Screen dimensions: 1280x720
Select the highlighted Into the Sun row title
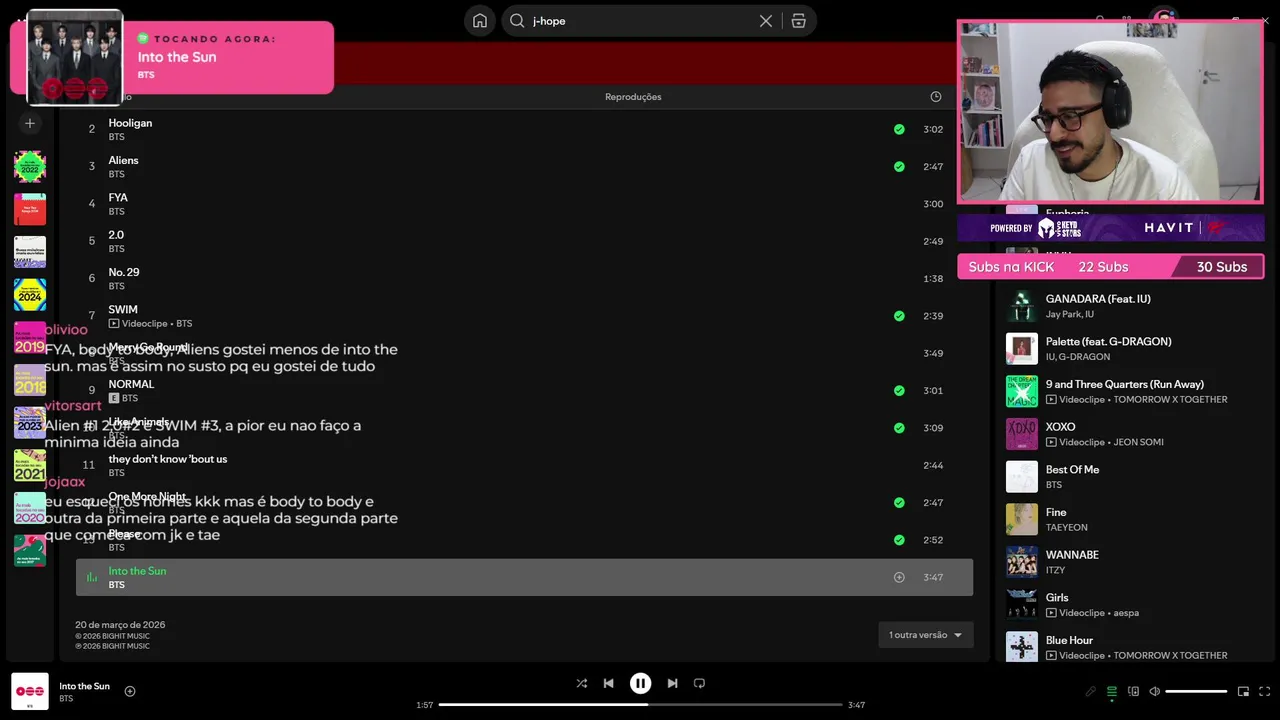click(x=137, y=571)
